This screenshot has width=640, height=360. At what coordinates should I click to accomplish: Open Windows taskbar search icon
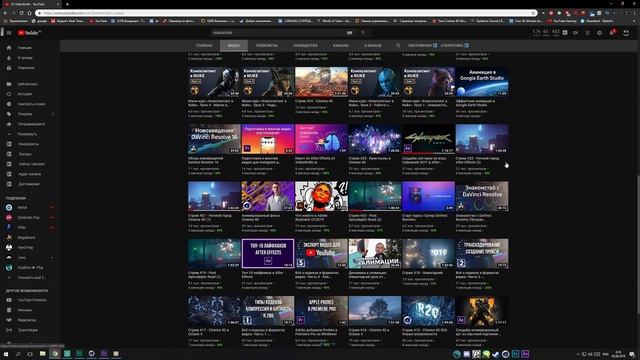18,354
